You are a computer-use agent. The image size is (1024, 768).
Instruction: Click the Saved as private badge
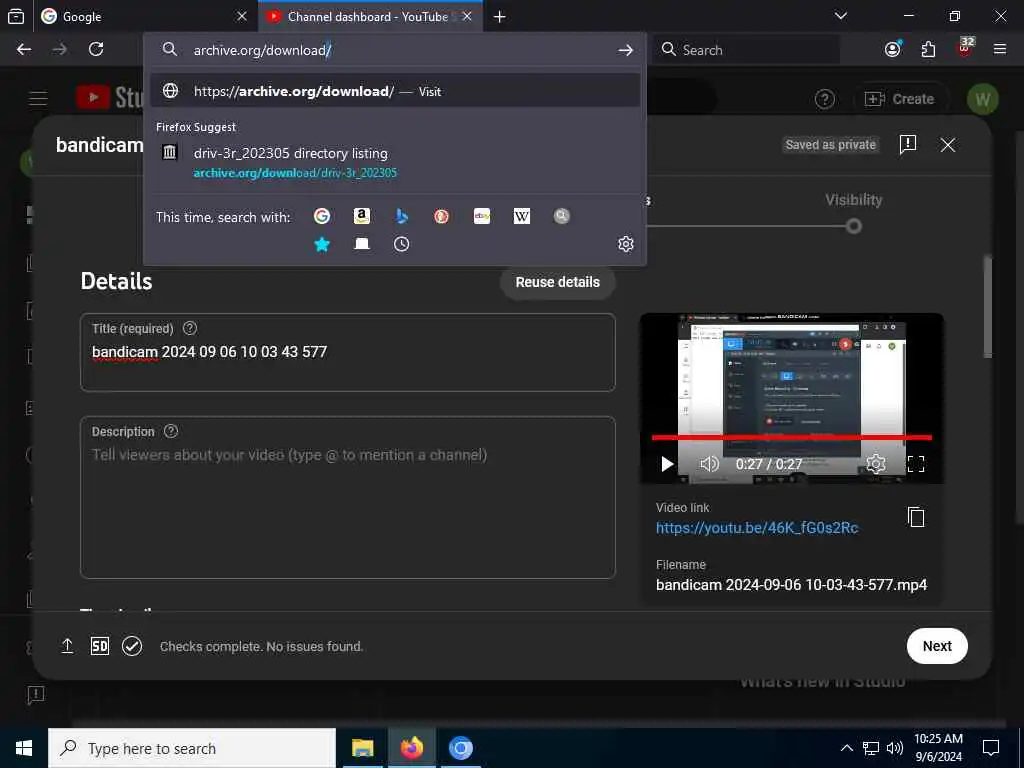coord(830,145)
